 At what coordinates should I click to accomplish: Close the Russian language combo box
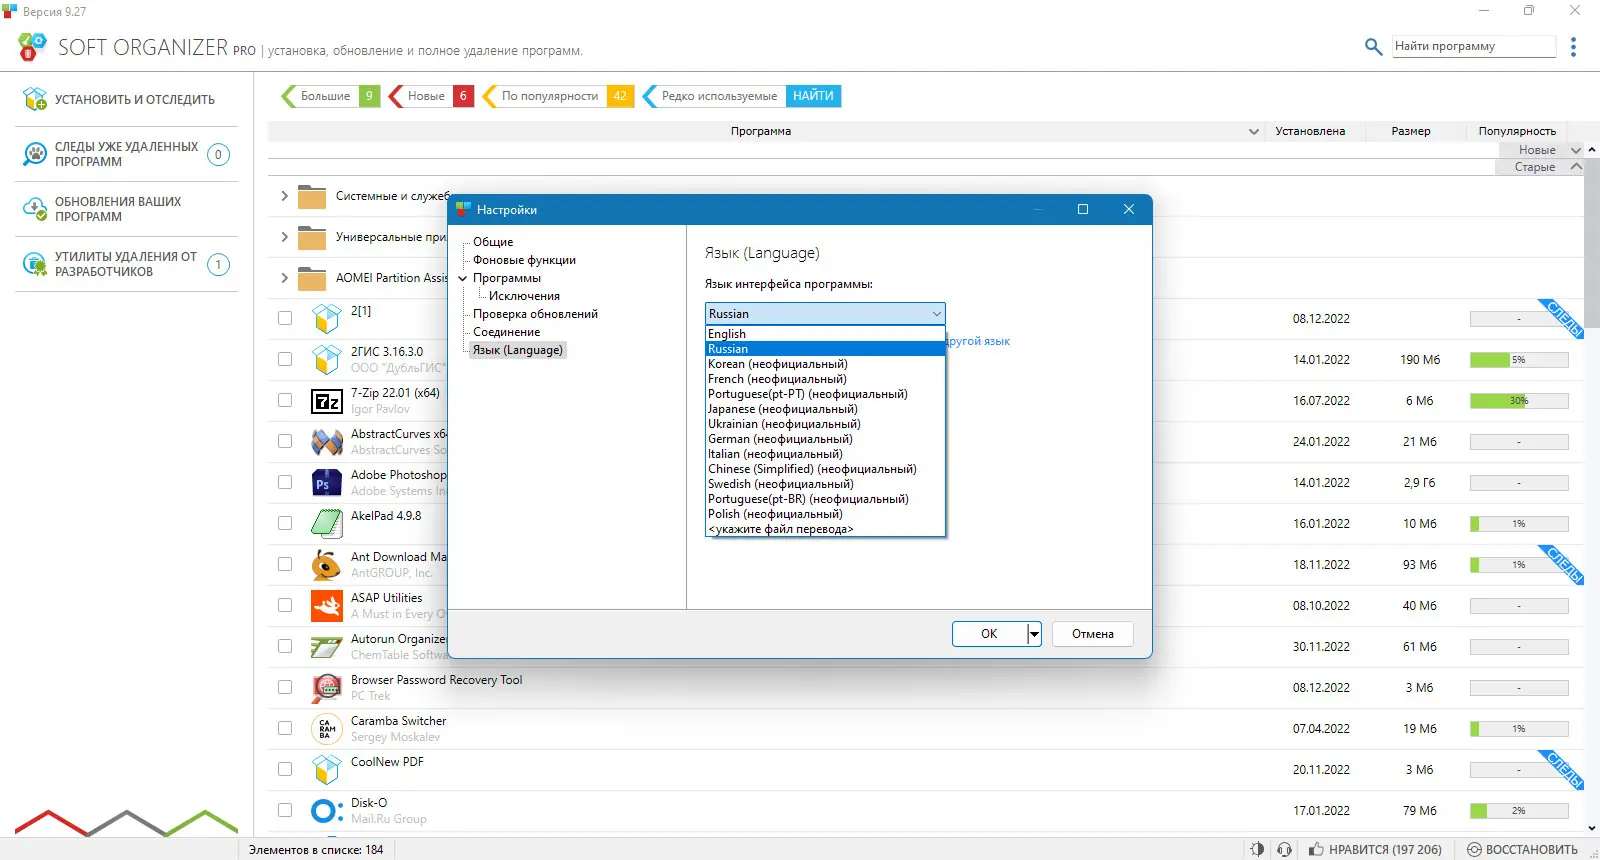coord(936,314)
